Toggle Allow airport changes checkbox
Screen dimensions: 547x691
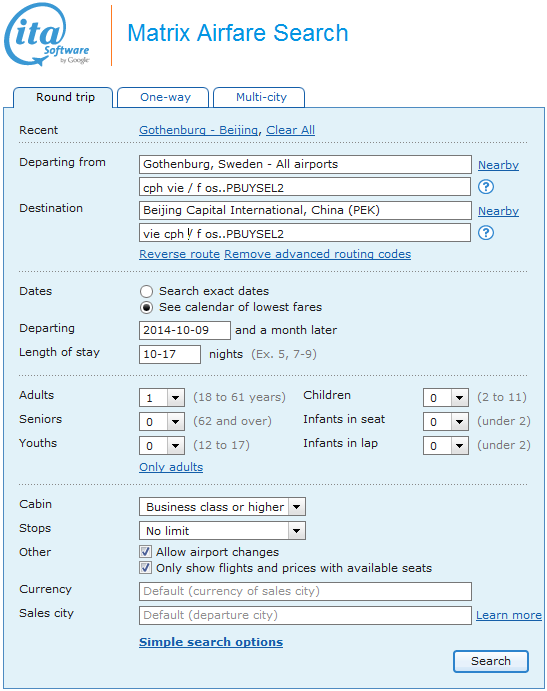[x=145, y=552]
